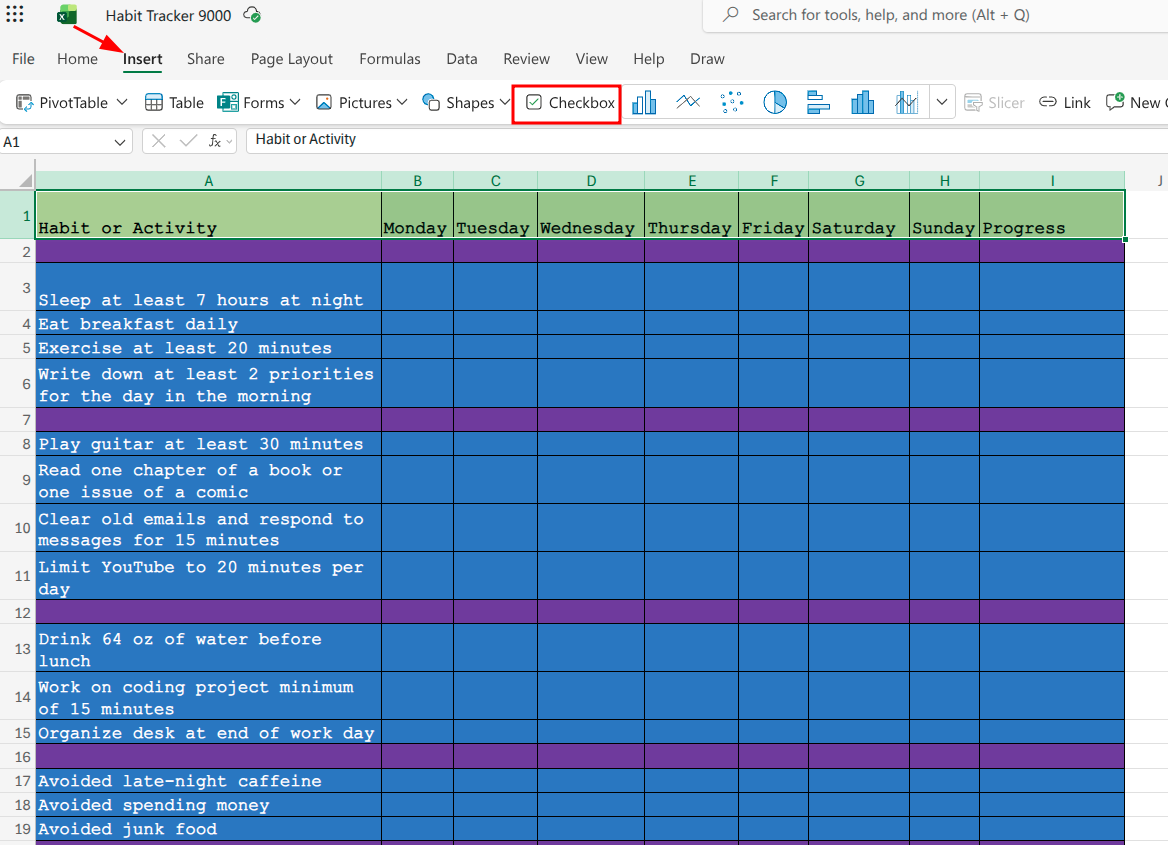Insert a PivotTable
Screen dimensions: 1168x845
coord(63,103)
